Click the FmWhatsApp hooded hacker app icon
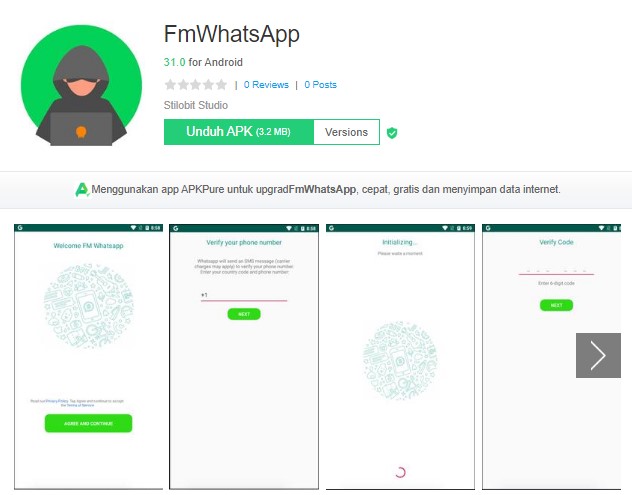The height and width of the screenshot is (495, 632). 81,85
